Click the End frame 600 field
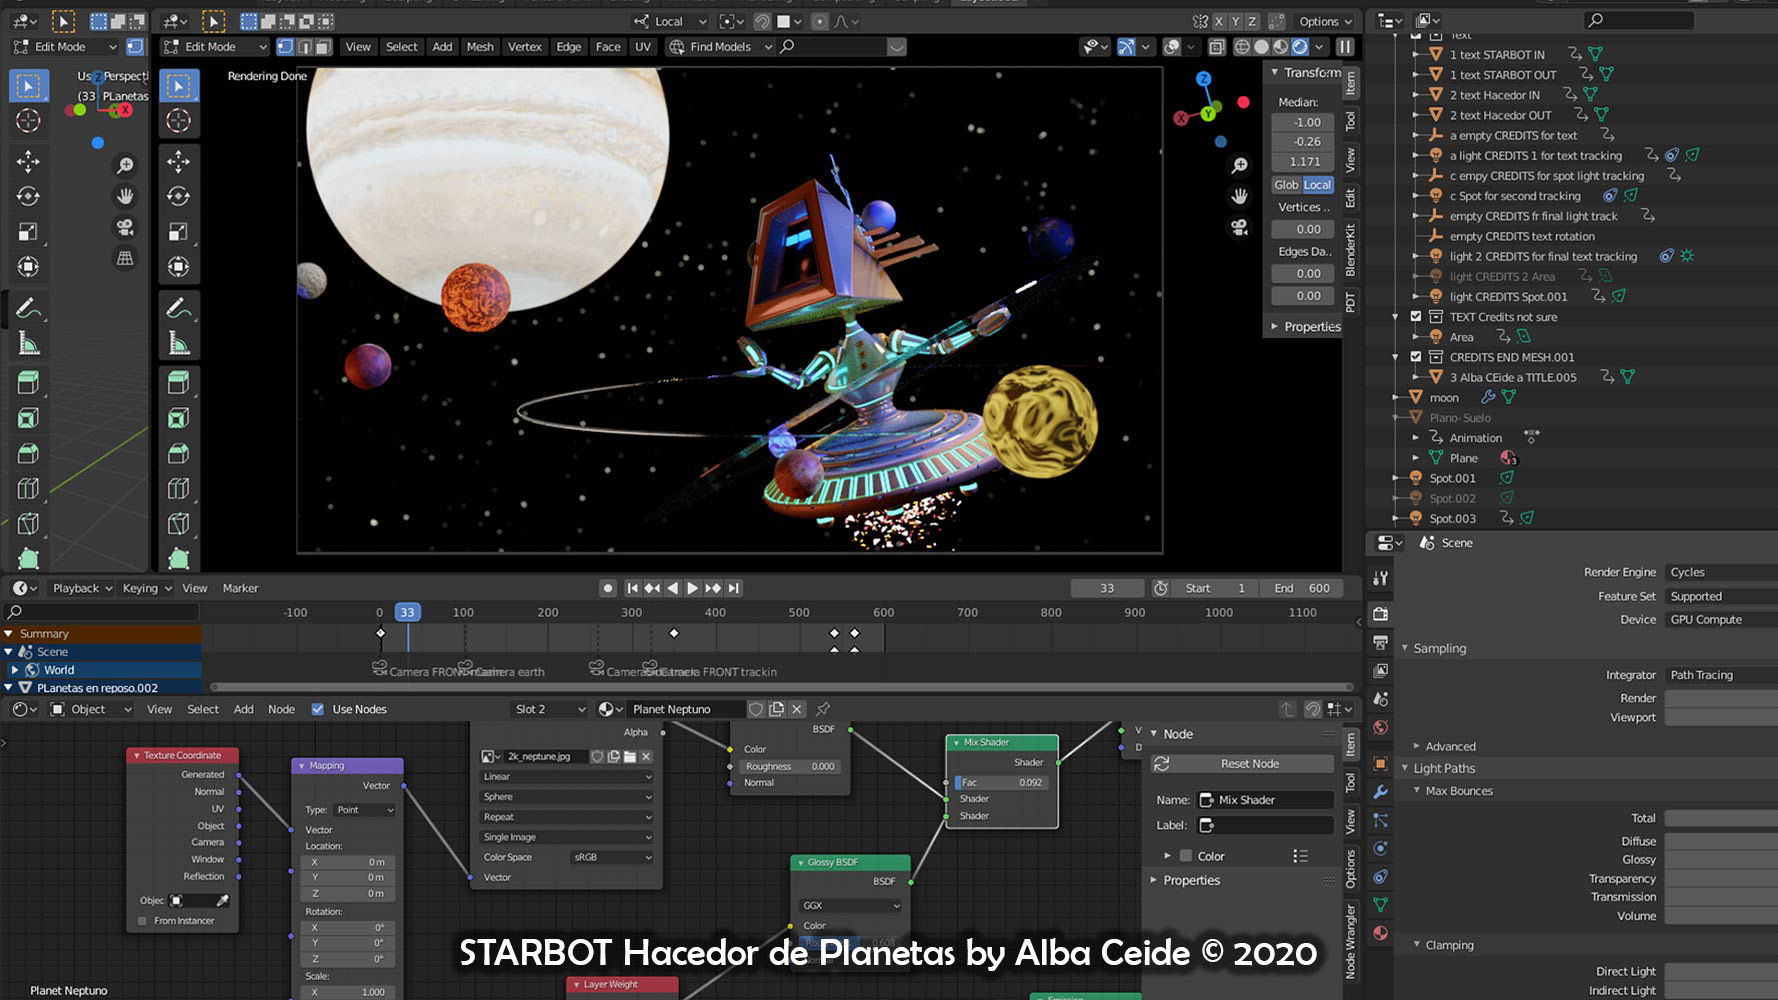The height and width of the screenshot is (1000, 1778). pyautogui.click(x=1301, y=588)
